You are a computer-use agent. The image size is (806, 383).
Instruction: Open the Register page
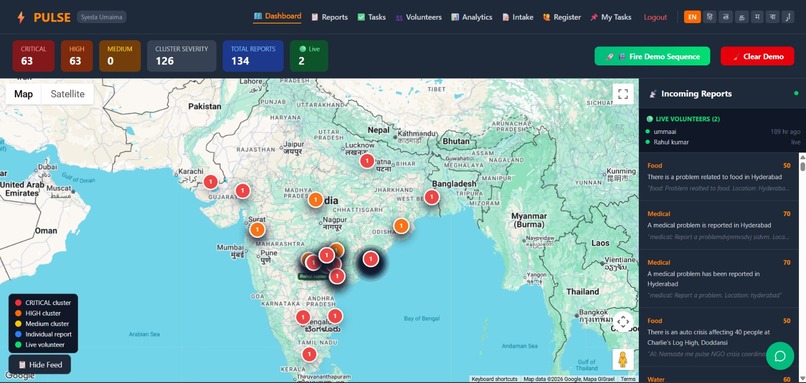(562, 17)
